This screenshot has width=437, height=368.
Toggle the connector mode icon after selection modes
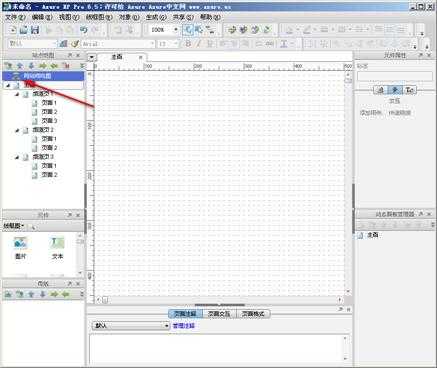[210, 30]
